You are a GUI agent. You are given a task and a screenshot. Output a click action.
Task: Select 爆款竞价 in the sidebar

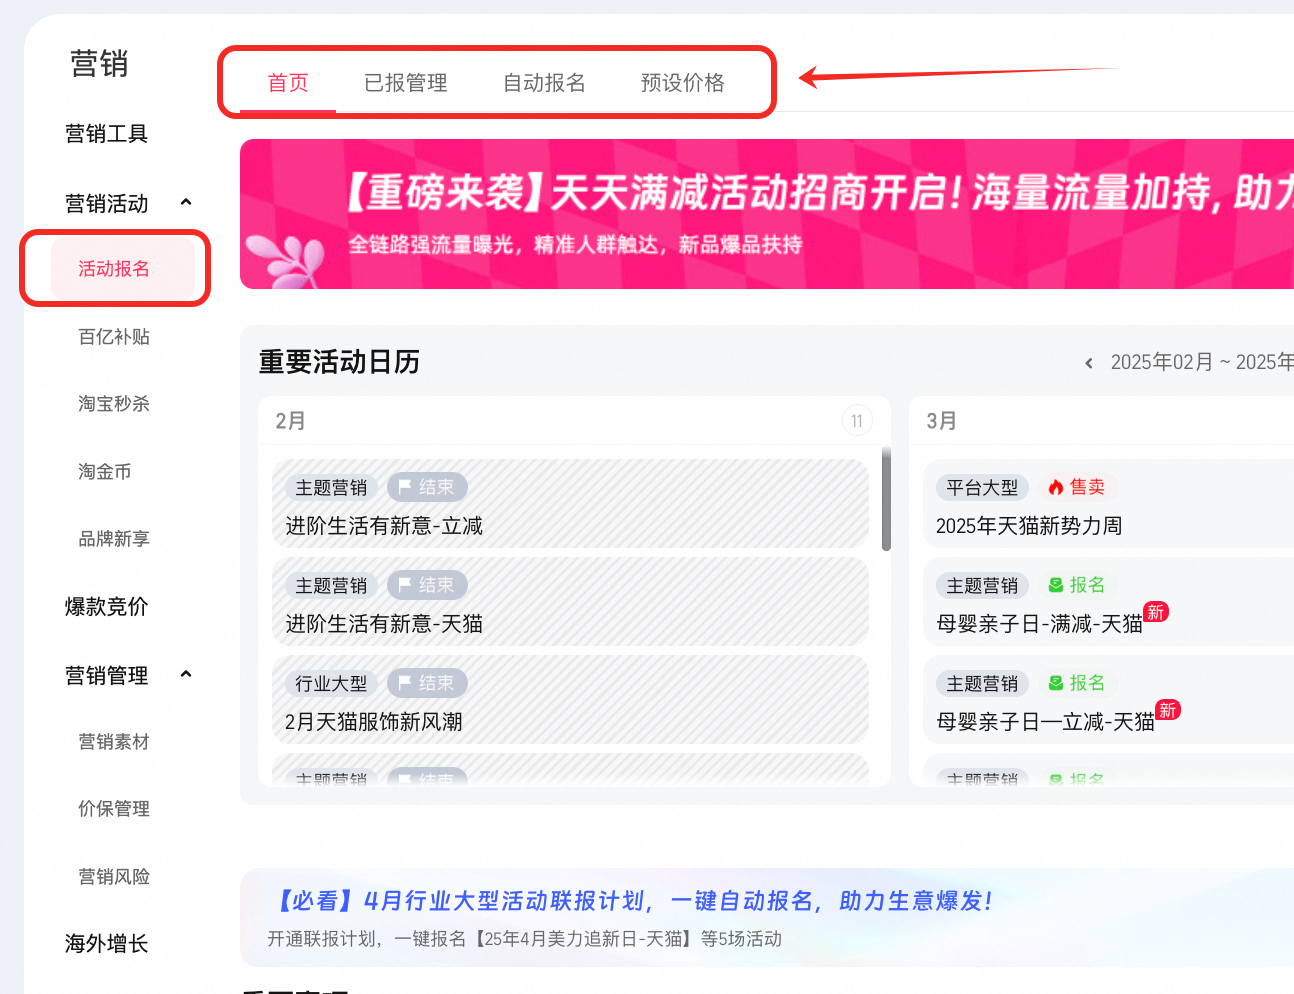tap(106, 607)
